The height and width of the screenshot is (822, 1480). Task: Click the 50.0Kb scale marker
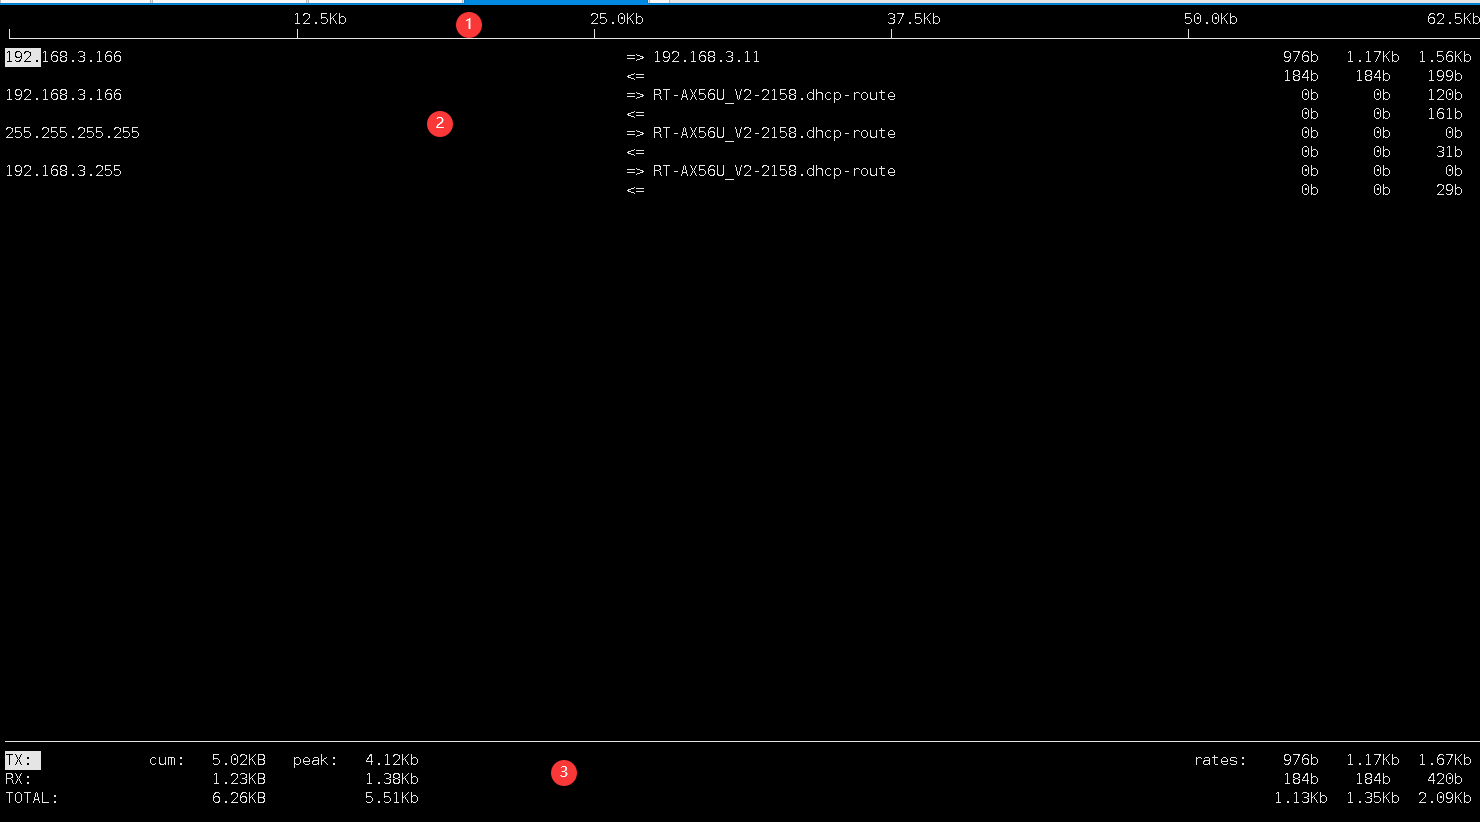[x=1210, y=18]
